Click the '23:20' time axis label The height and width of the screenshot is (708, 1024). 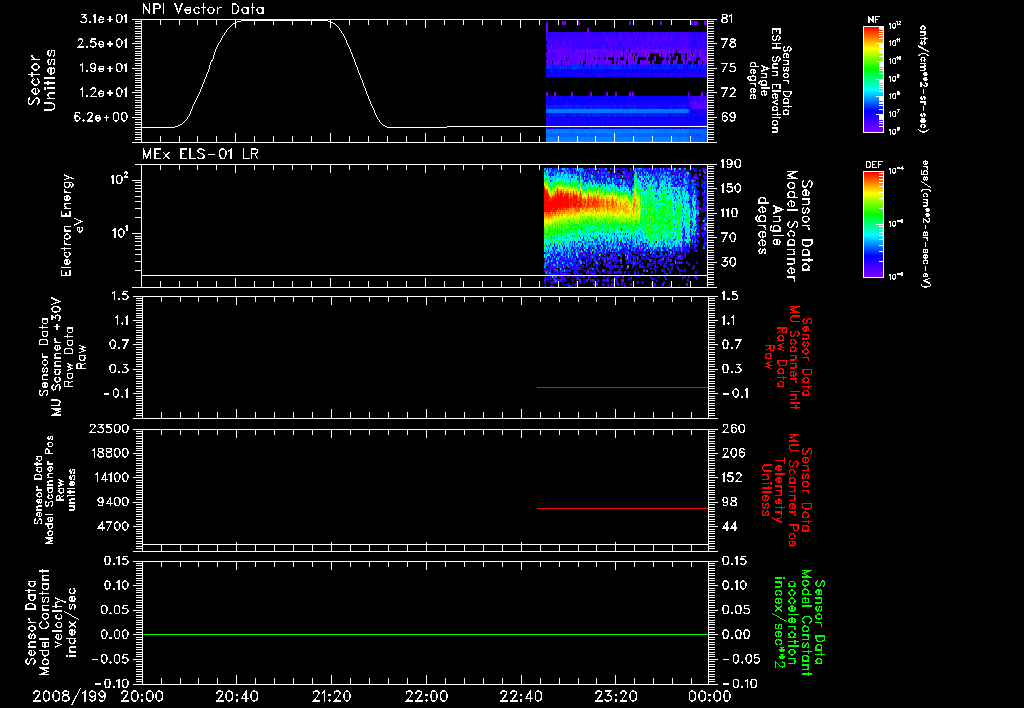pos(615,696)
